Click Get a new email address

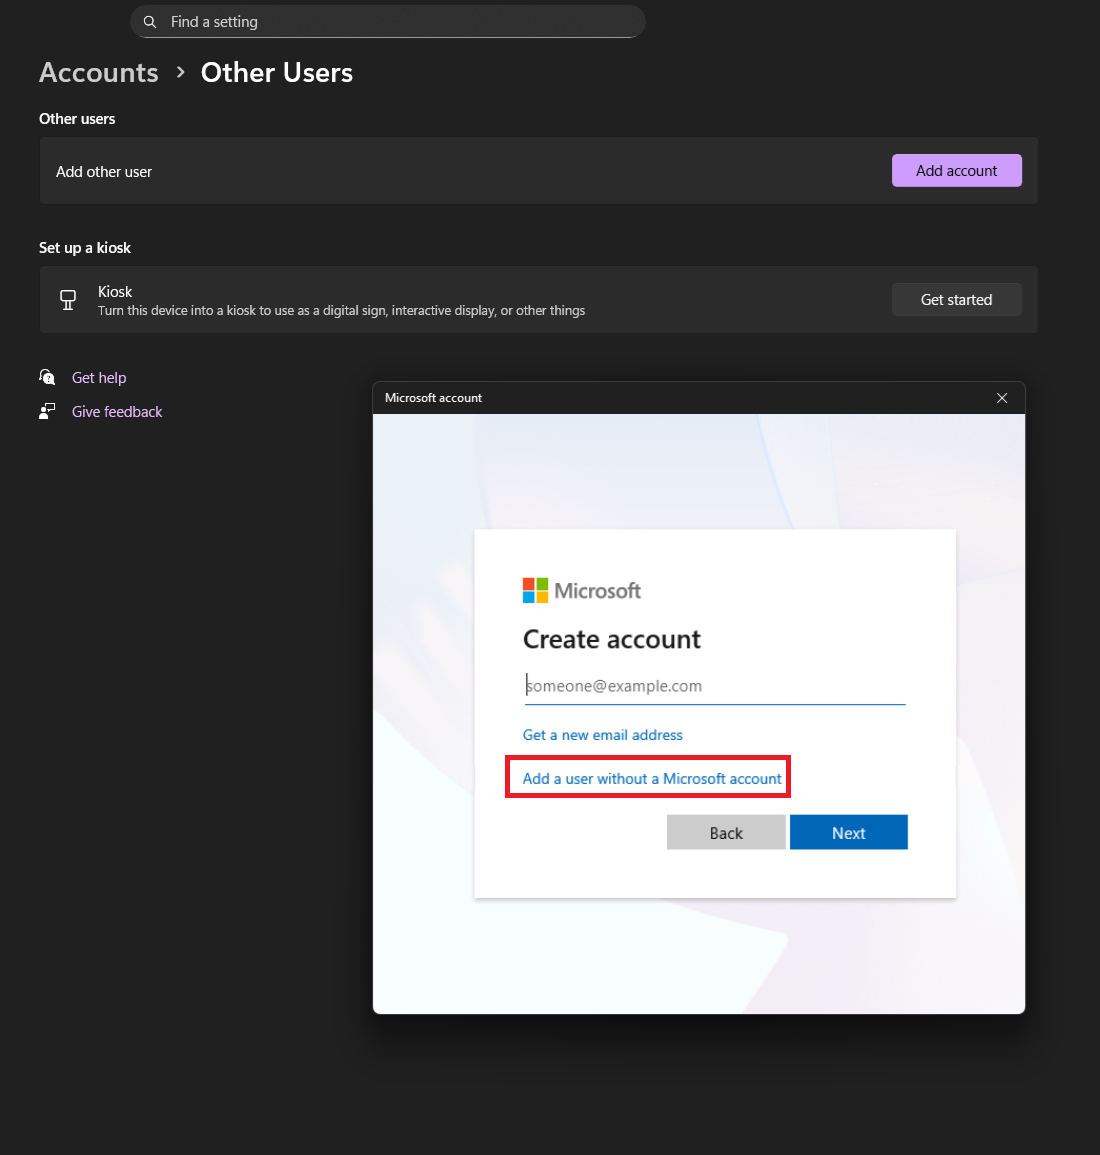tap(603, 735)
